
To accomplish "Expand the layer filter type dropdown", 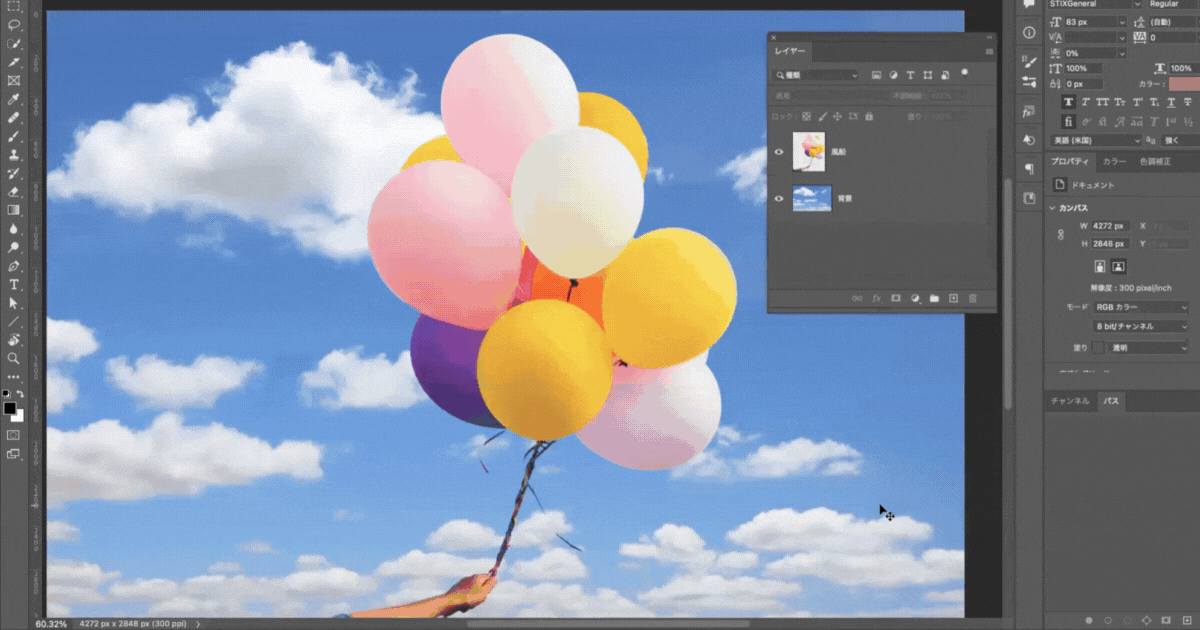I will (816, 75).
